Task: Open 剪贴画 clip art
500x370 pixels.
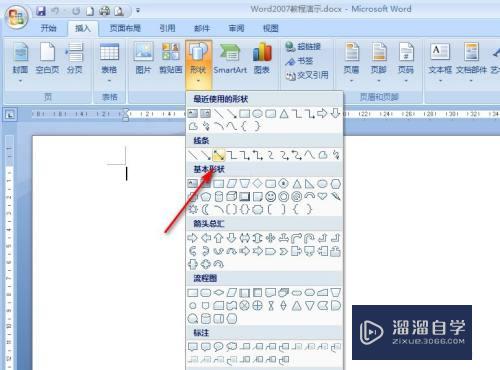Action: [171, 58]
